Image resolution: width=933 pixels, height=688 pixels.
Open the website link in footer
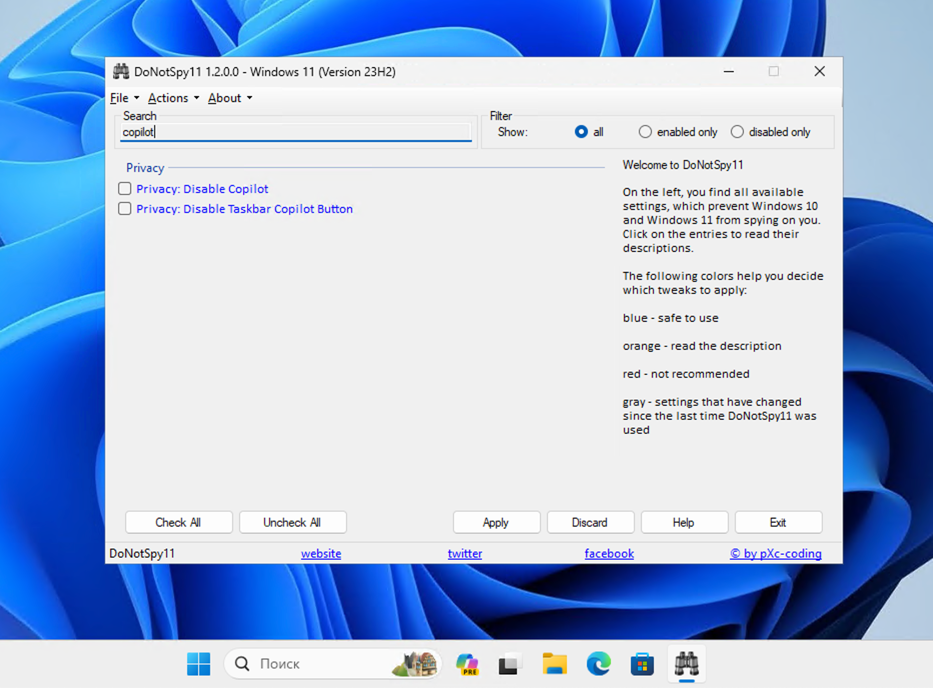click(321, 554)
